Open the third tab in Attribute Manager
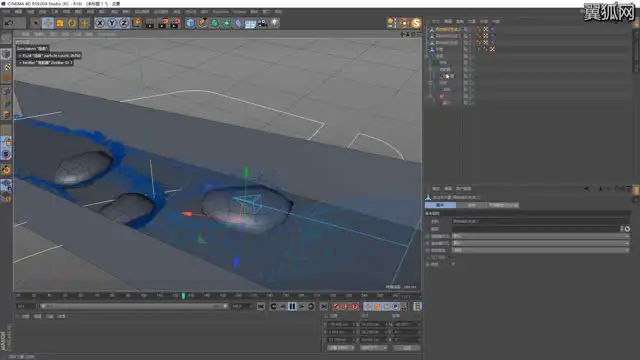Image resolution: width=640 pixels, height=360 pixels. point(503,205)
